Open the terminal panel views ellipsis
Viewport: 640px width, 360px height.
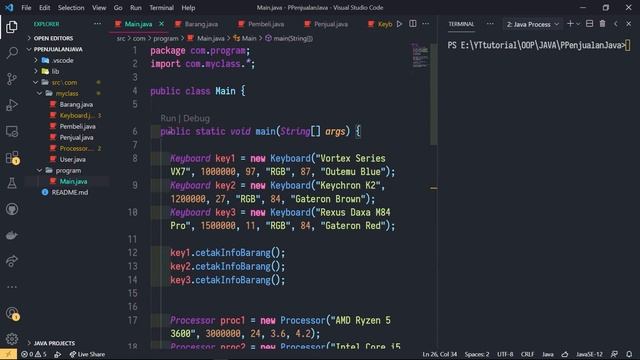coord(490,24)
